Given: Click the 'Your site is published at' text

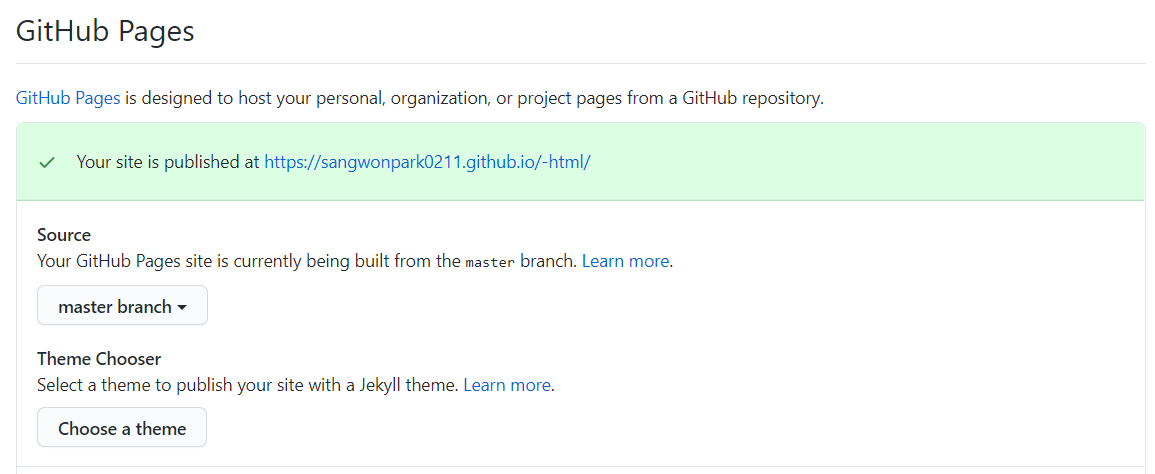Looking at the screenshot, I should (x=168, y=162).
